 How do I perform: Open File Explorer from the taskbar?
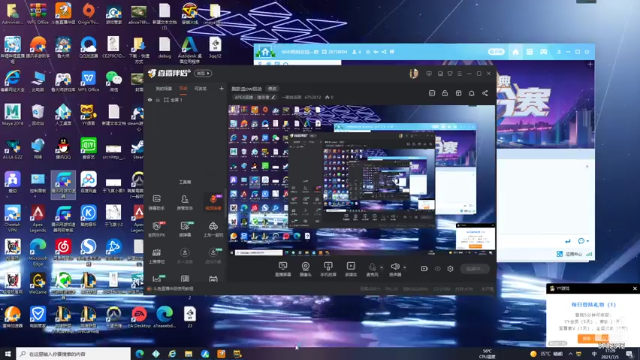[x=188, y=353]
